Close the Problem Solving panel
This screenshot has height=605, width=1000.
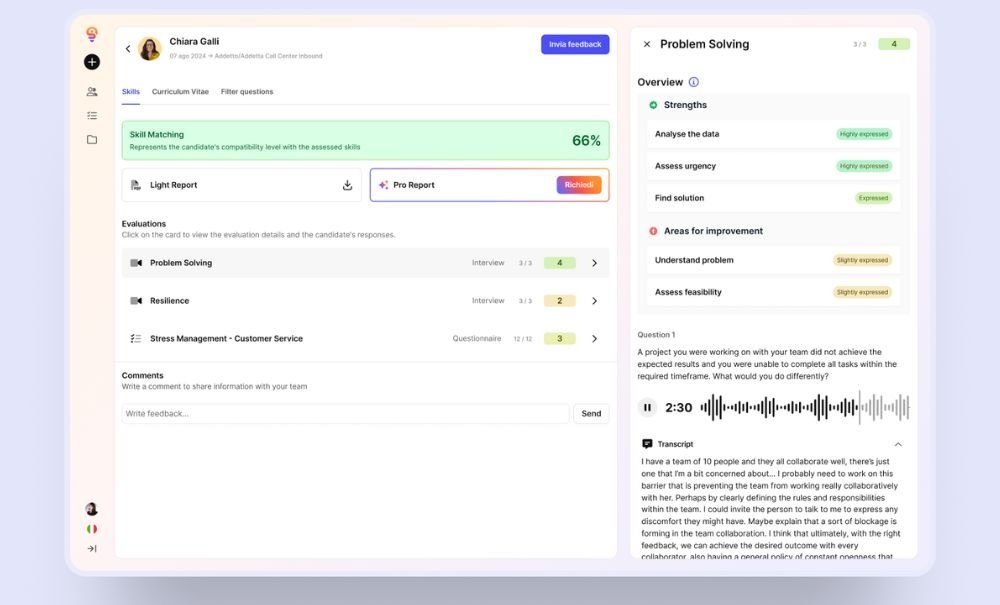point(647,44)
